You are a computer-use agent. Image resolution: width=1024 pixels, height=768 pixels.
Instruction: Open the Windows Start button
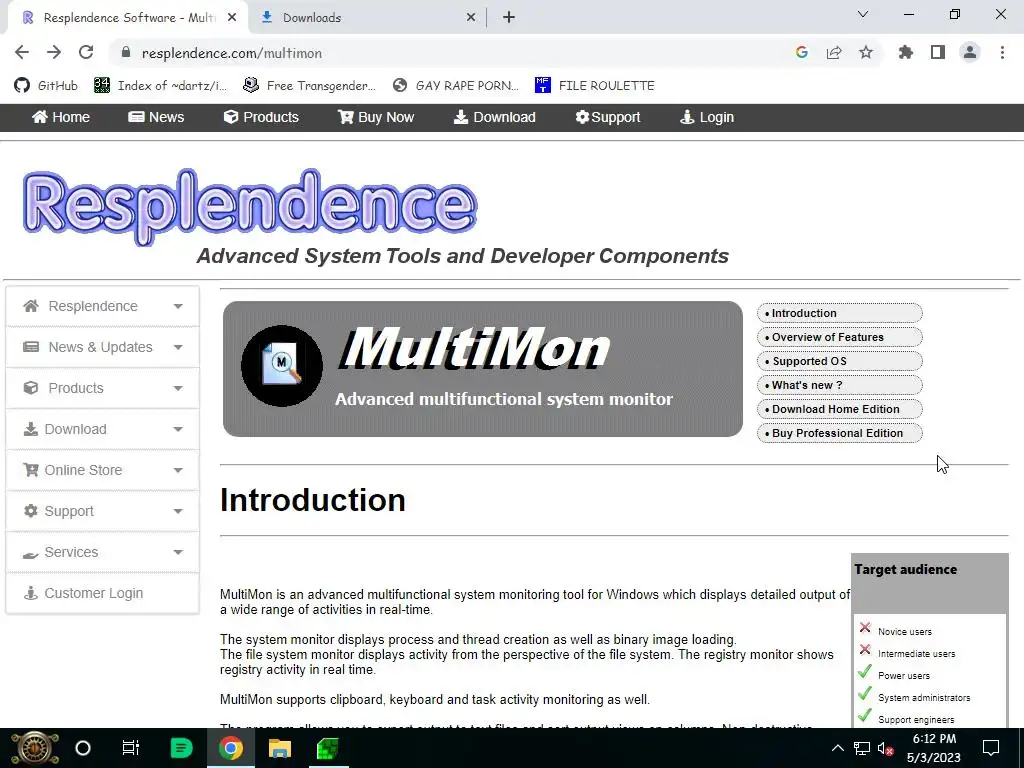point(35,748)
